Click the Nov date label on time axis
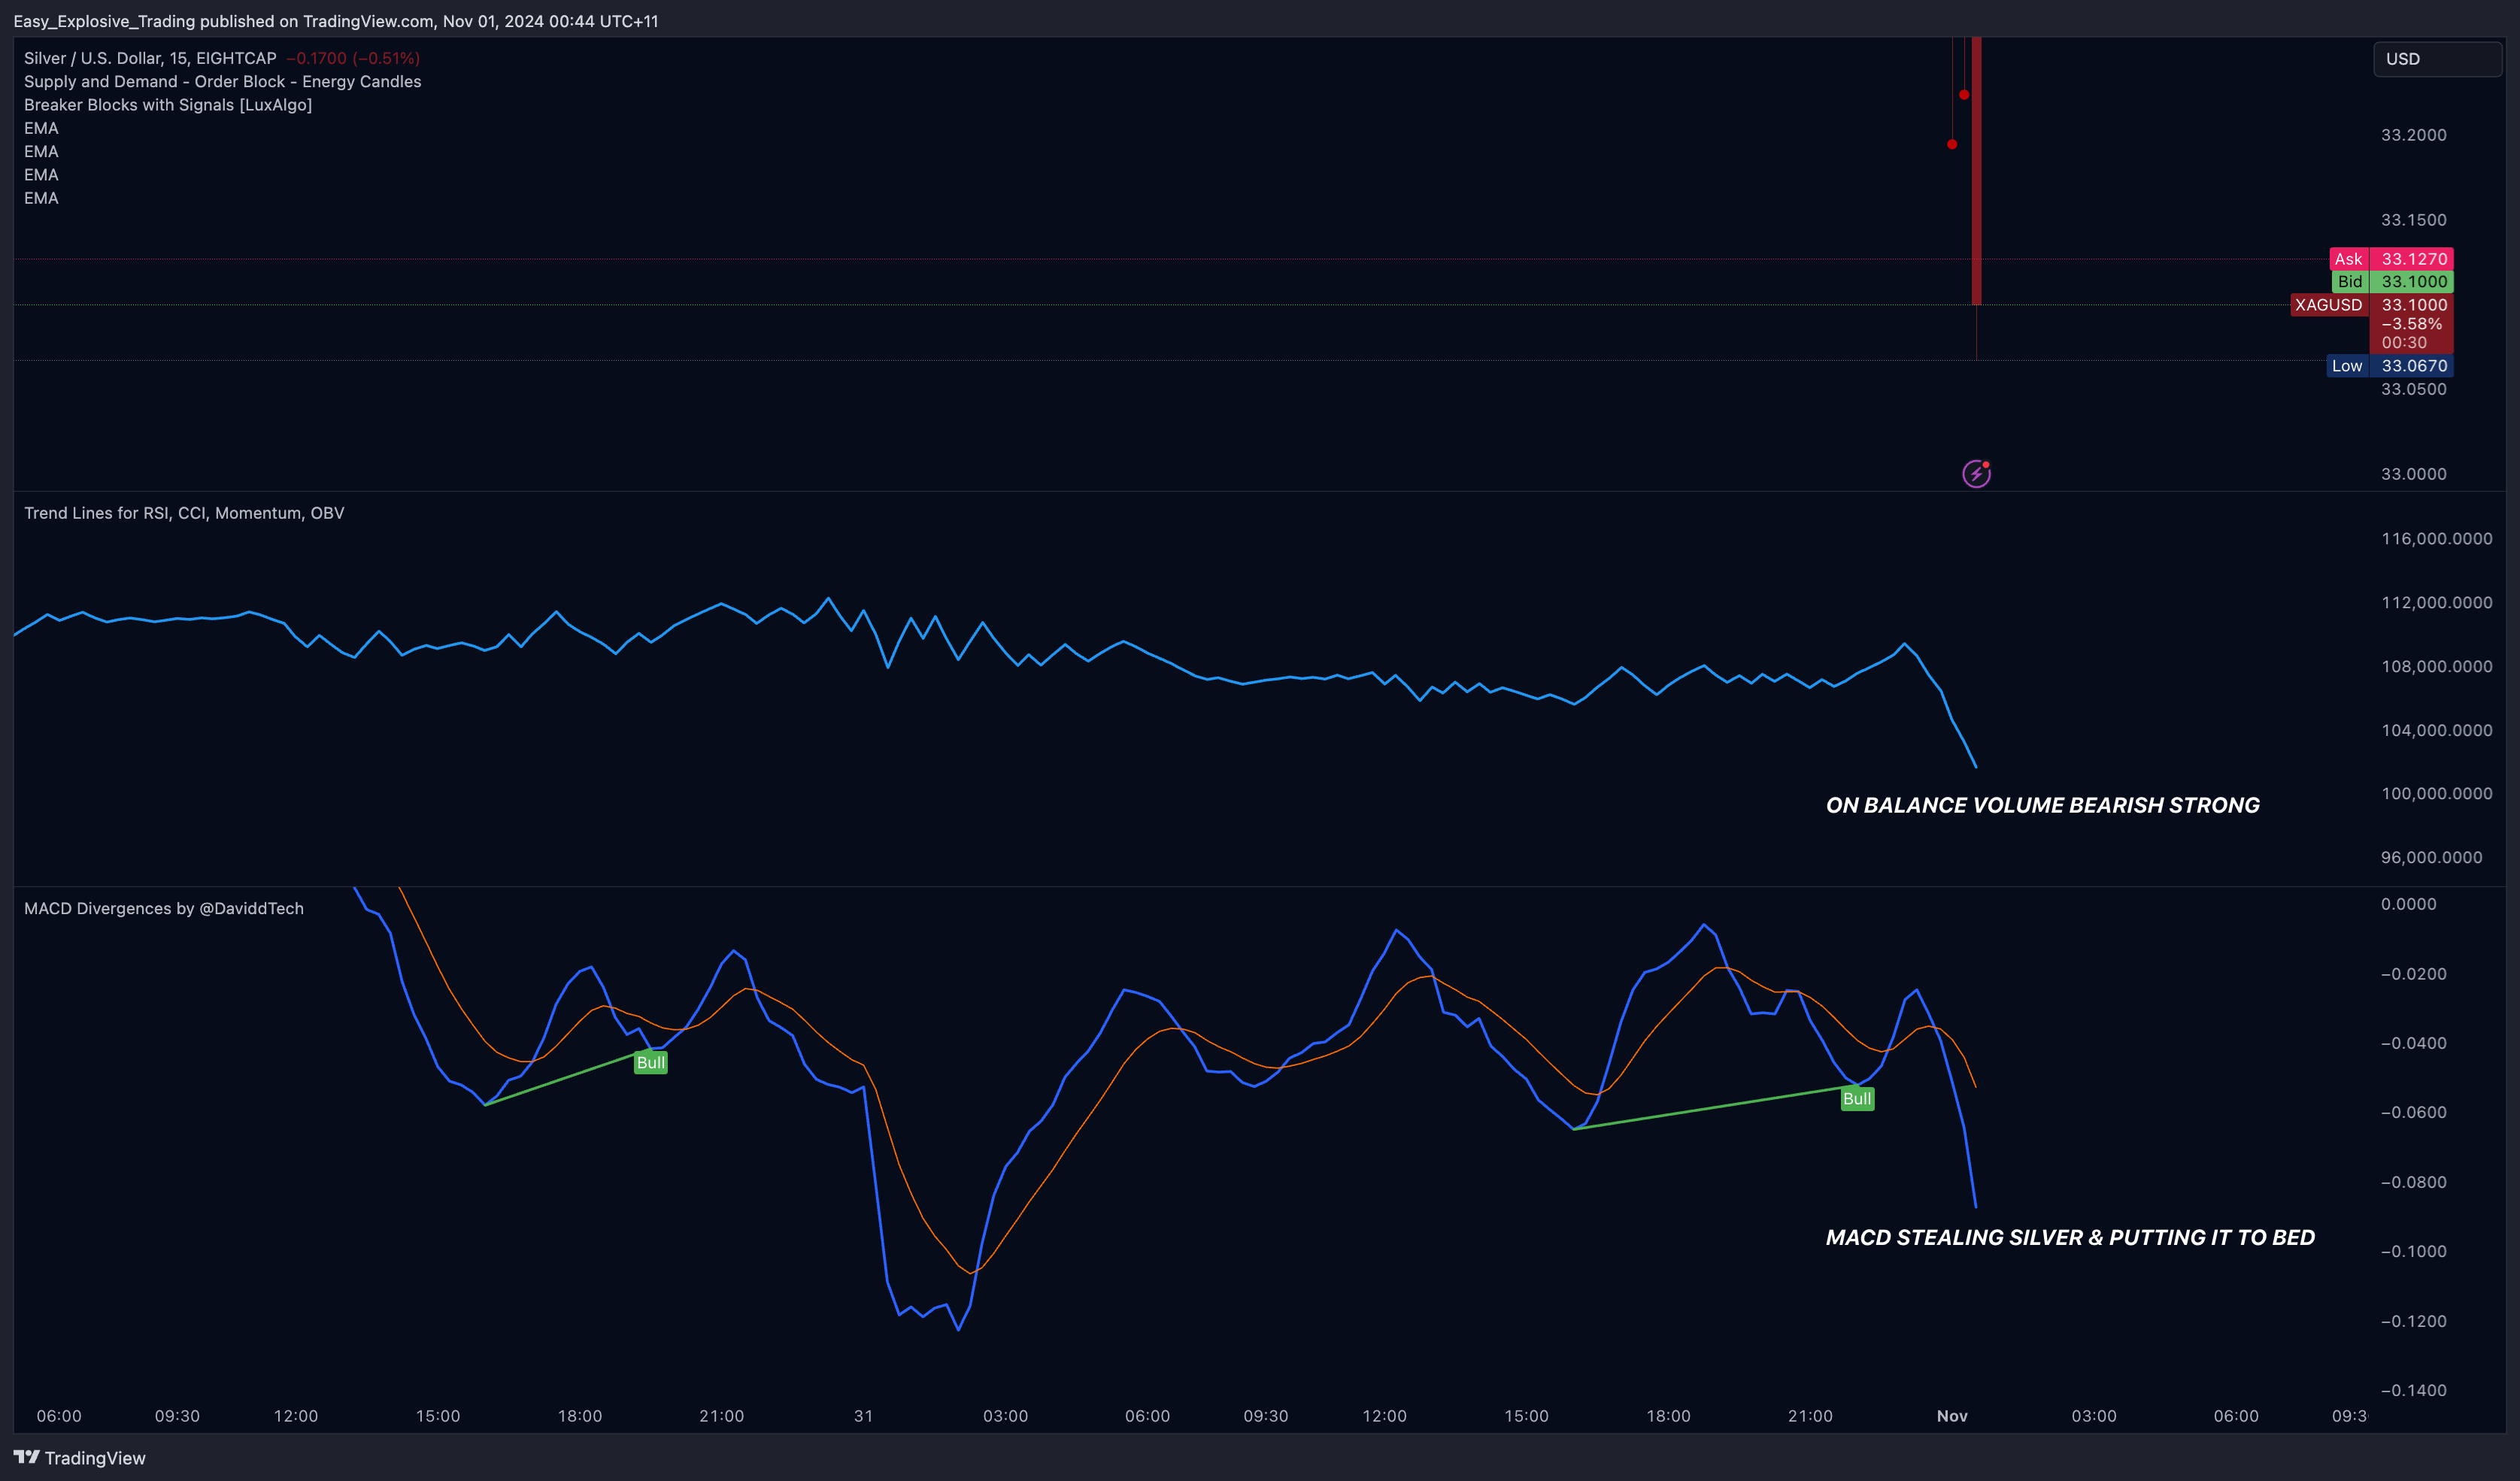This screenshot has width=2520, height=1481. tap(1952, 1416)
